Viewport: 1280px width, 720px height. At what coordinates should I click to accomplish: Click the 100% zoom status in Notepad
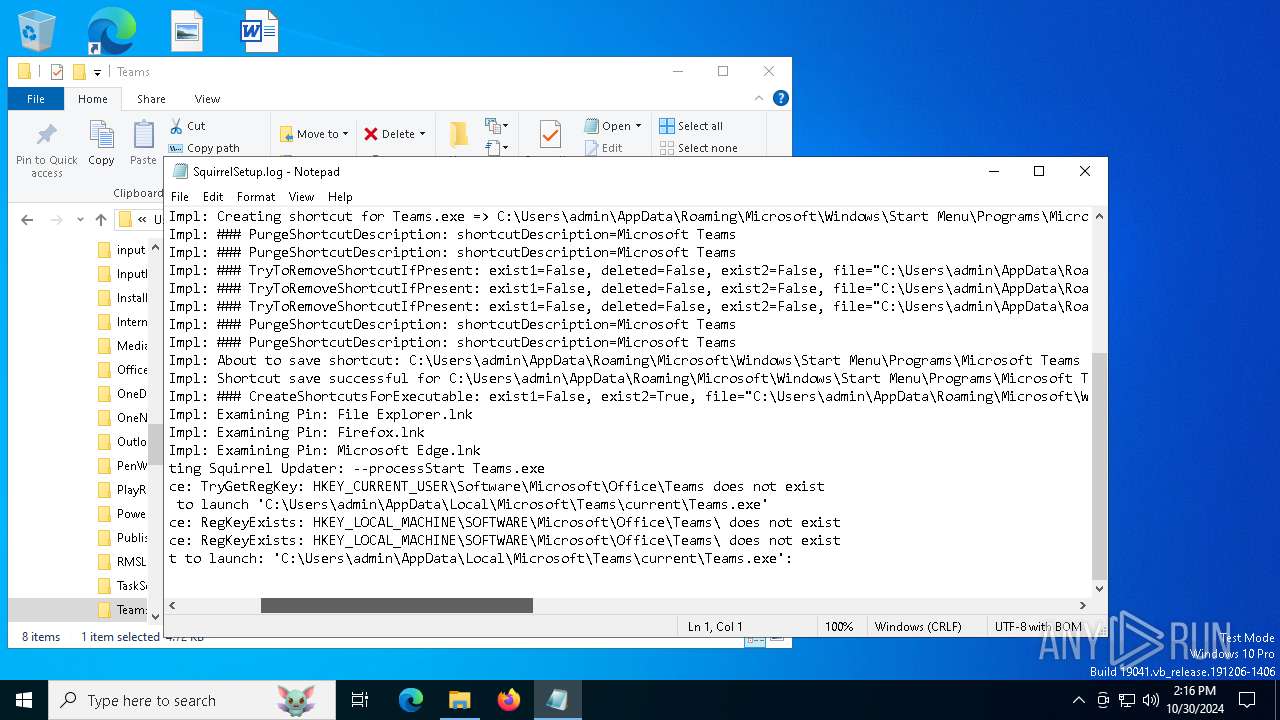(x=839, y=627)
